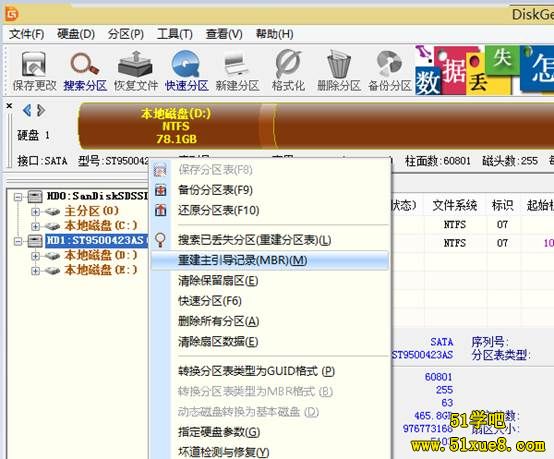Click the 本地磁盘(D:) NTFS 78.1GB partition bar
Viewport: 554px width, 459px height.
176,126
